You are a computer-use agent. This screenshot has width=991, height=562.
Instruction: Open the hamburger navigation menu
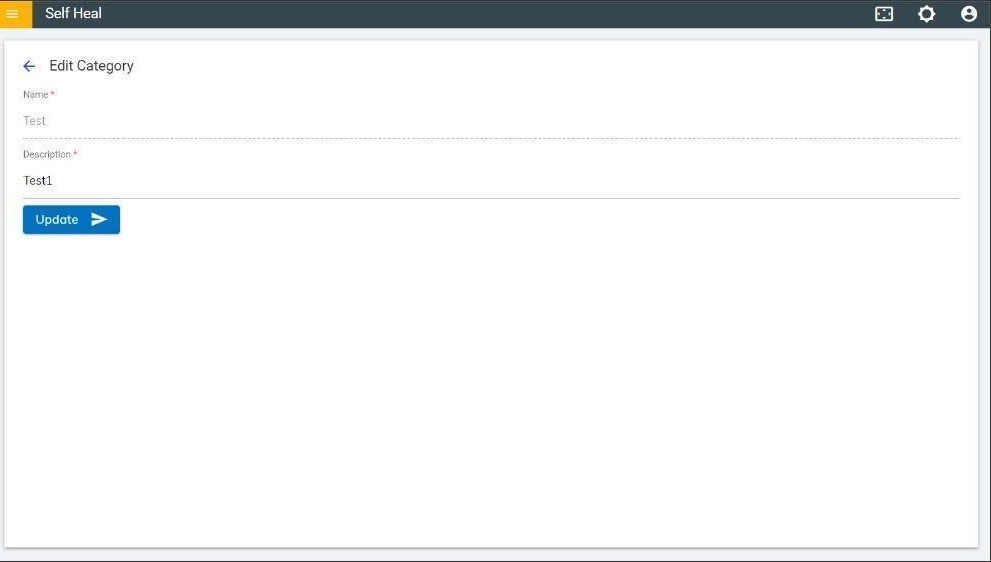coord(13,14)
